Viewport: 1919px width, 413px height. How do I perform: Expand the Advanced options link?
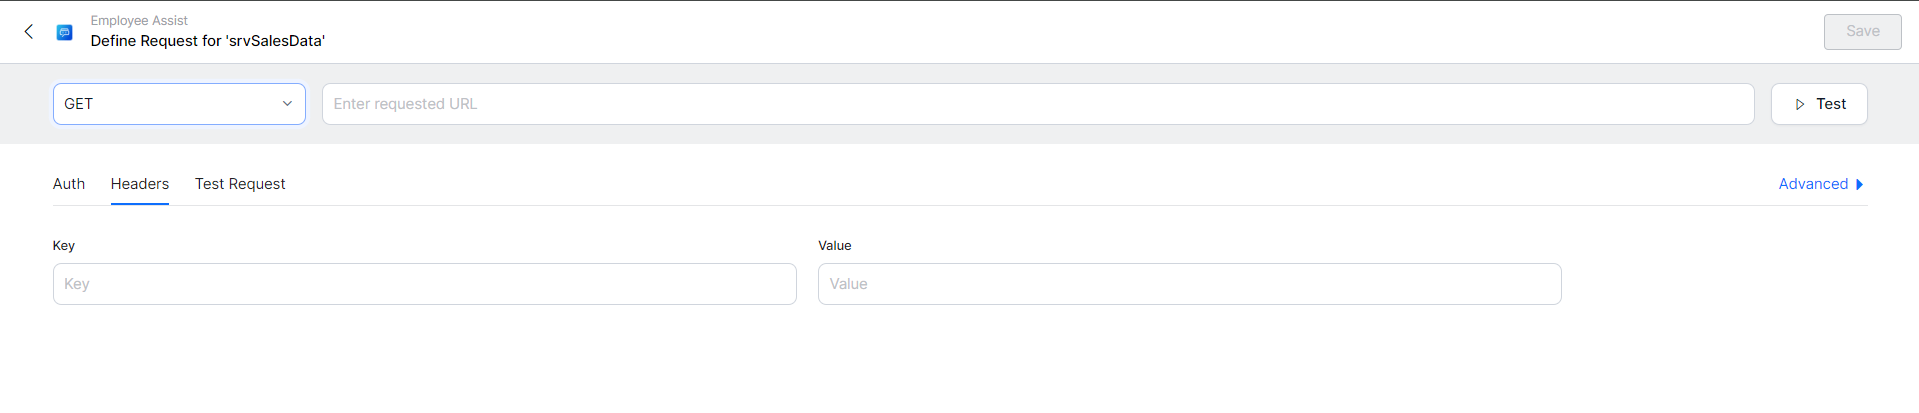(1812, 184)
